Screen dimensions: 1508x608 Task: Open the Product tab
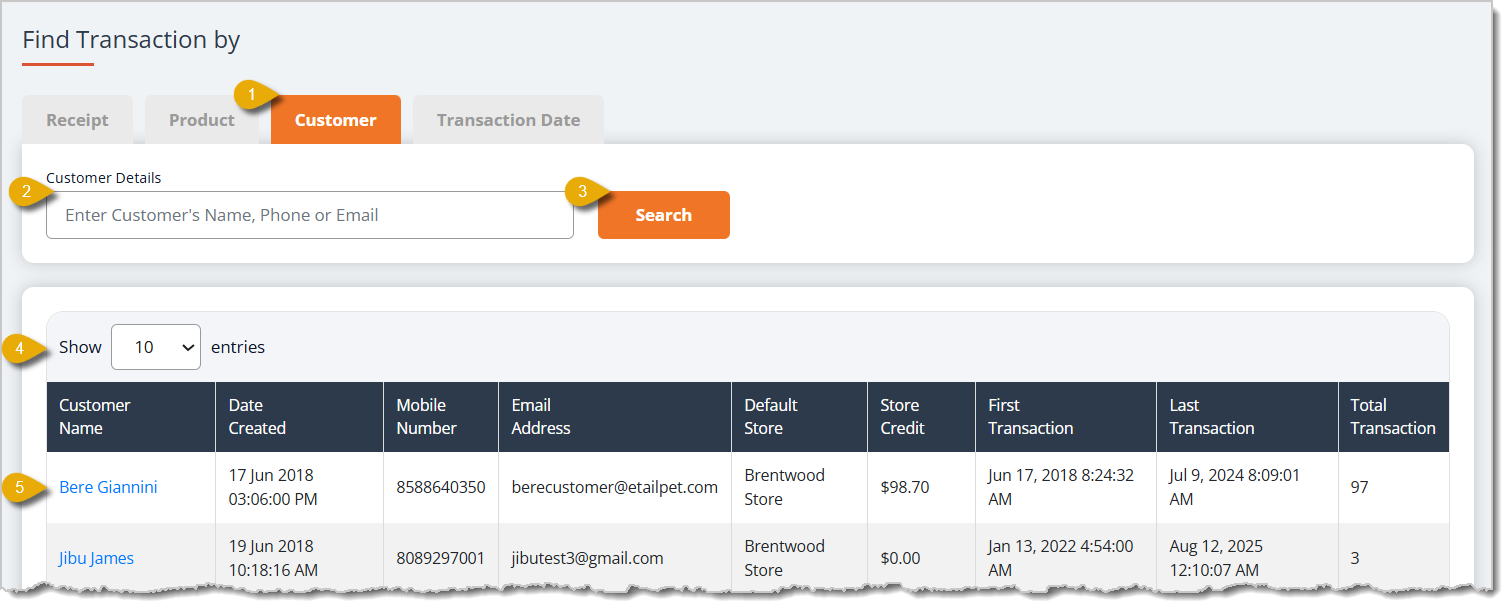(x=202, y=120)
